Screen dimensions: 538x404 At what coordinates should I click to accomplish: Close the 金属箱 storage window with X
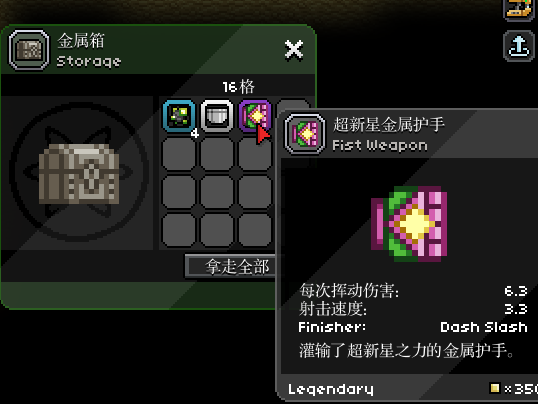tap(294, 50)
